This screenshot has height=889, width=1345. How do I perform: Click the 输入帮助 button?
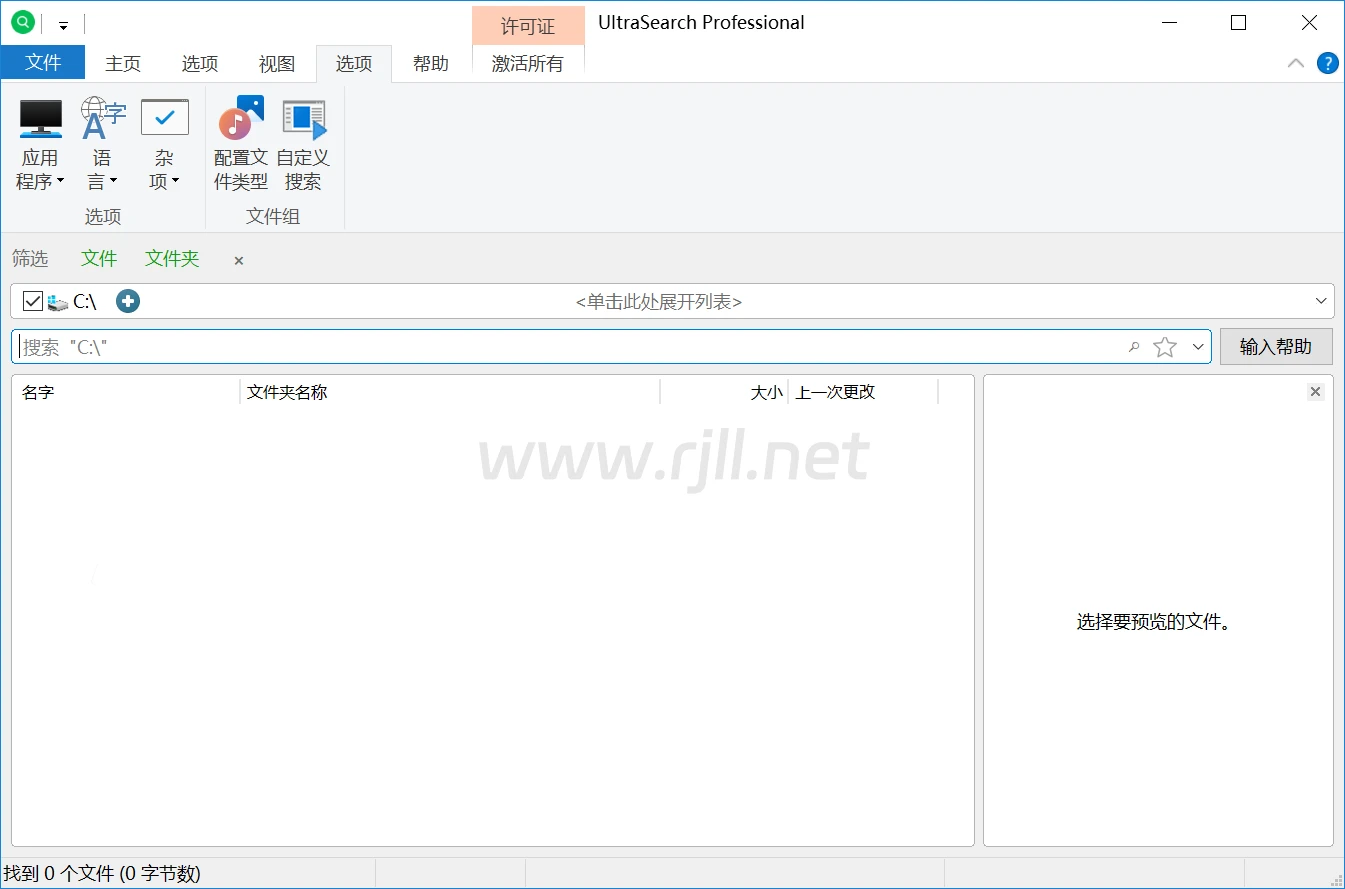click(1275, 347)
